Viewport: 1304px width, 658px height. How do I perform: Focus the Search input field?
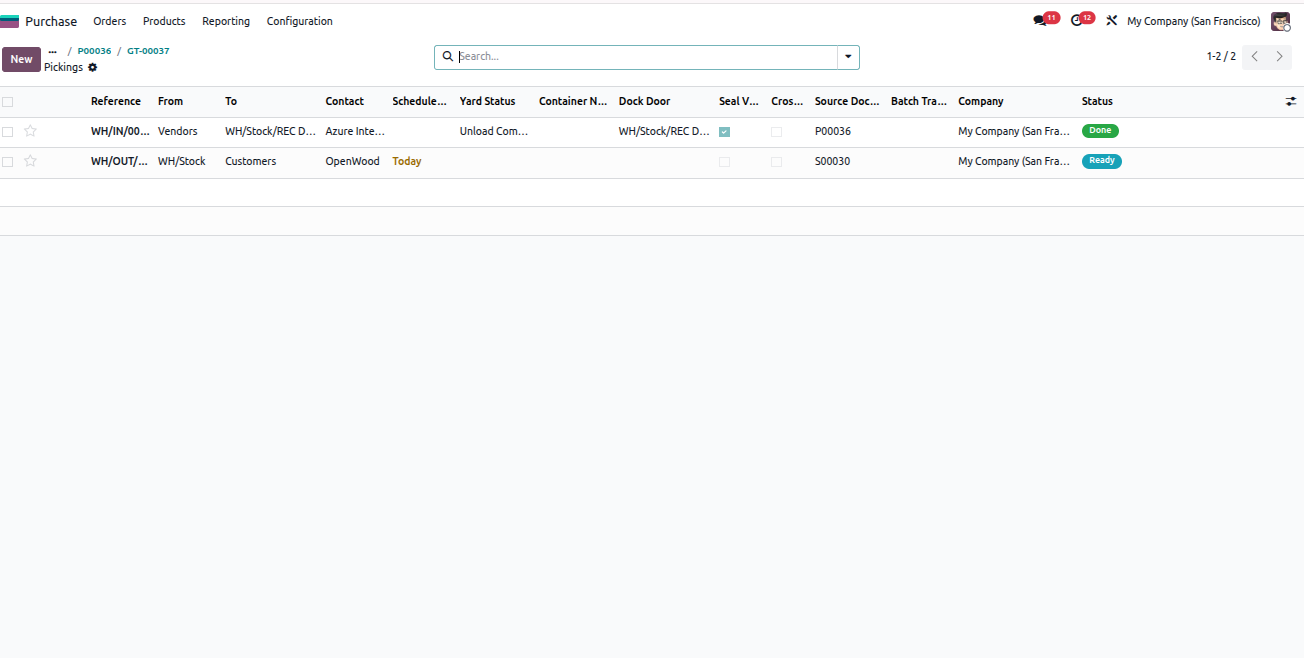tap(646, 57)
